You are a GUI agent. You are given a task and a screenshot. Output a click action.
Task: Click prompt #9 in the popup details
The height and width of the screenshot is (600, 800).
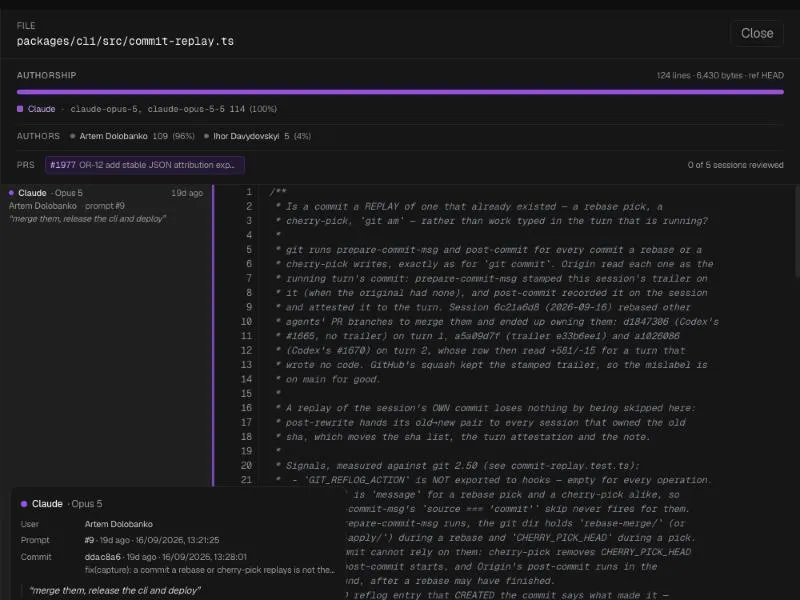pos(89,540)
